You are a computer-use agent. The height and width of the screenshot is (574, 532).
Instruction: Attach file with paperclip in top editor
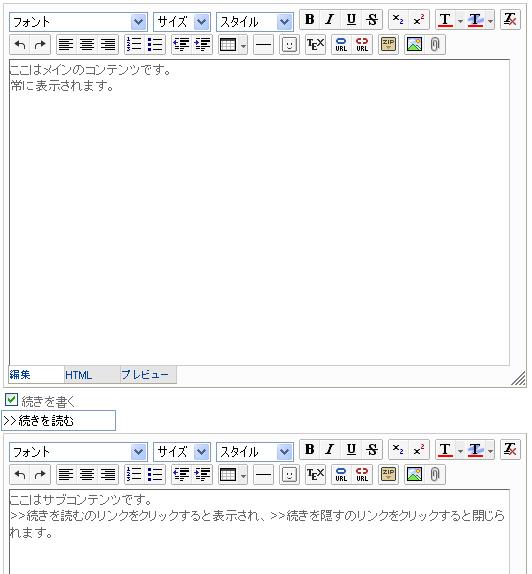coord(435,45)
